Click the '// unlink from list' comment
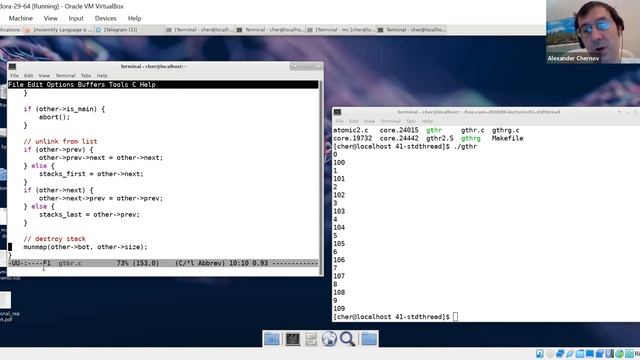 point(60,141)
